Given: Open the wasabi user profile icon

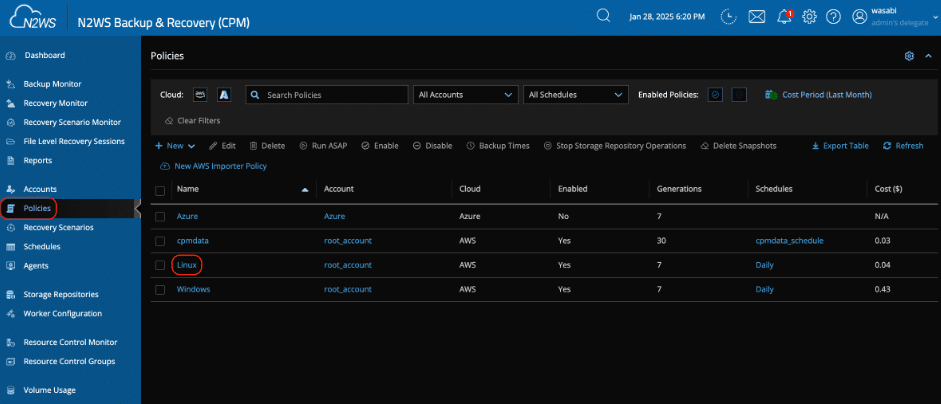Looking at the screenshot, I should 859,17.
